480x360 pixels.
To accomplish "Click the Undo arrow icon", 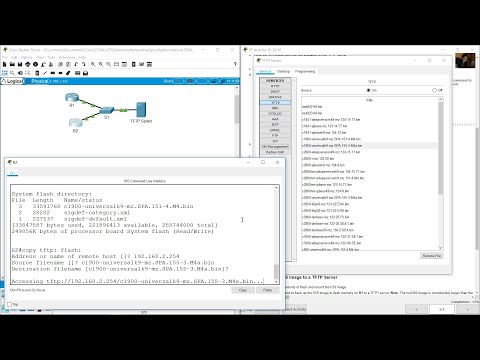I will tap(76, 64).
